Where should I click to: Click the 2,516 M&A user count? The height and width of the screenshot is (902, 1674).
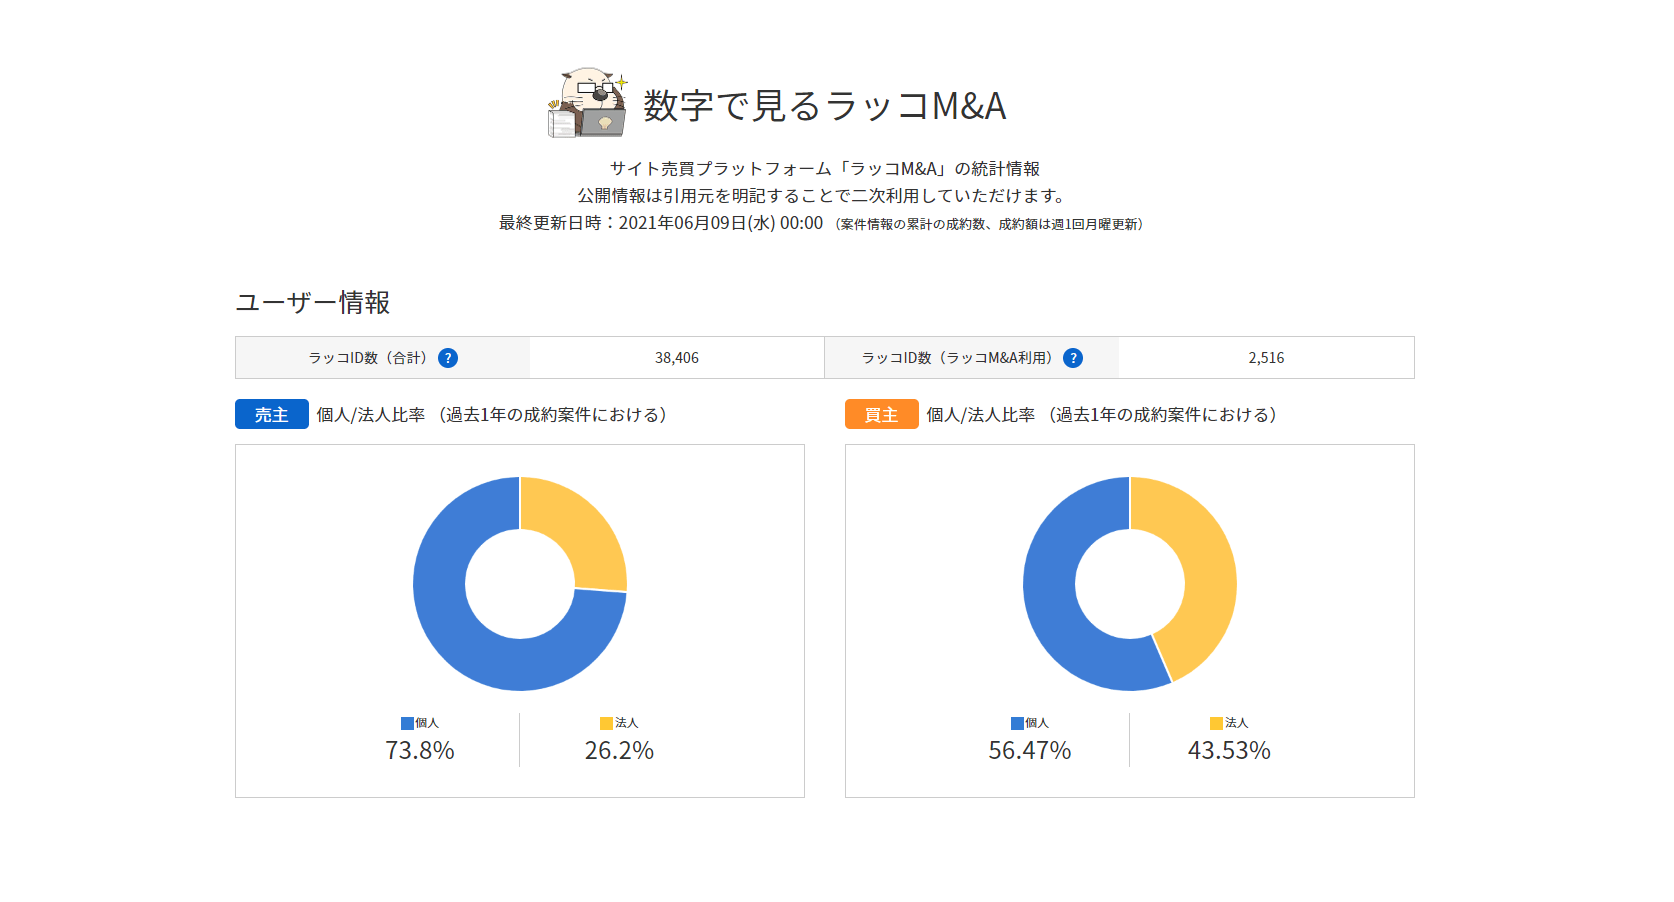1266,358
